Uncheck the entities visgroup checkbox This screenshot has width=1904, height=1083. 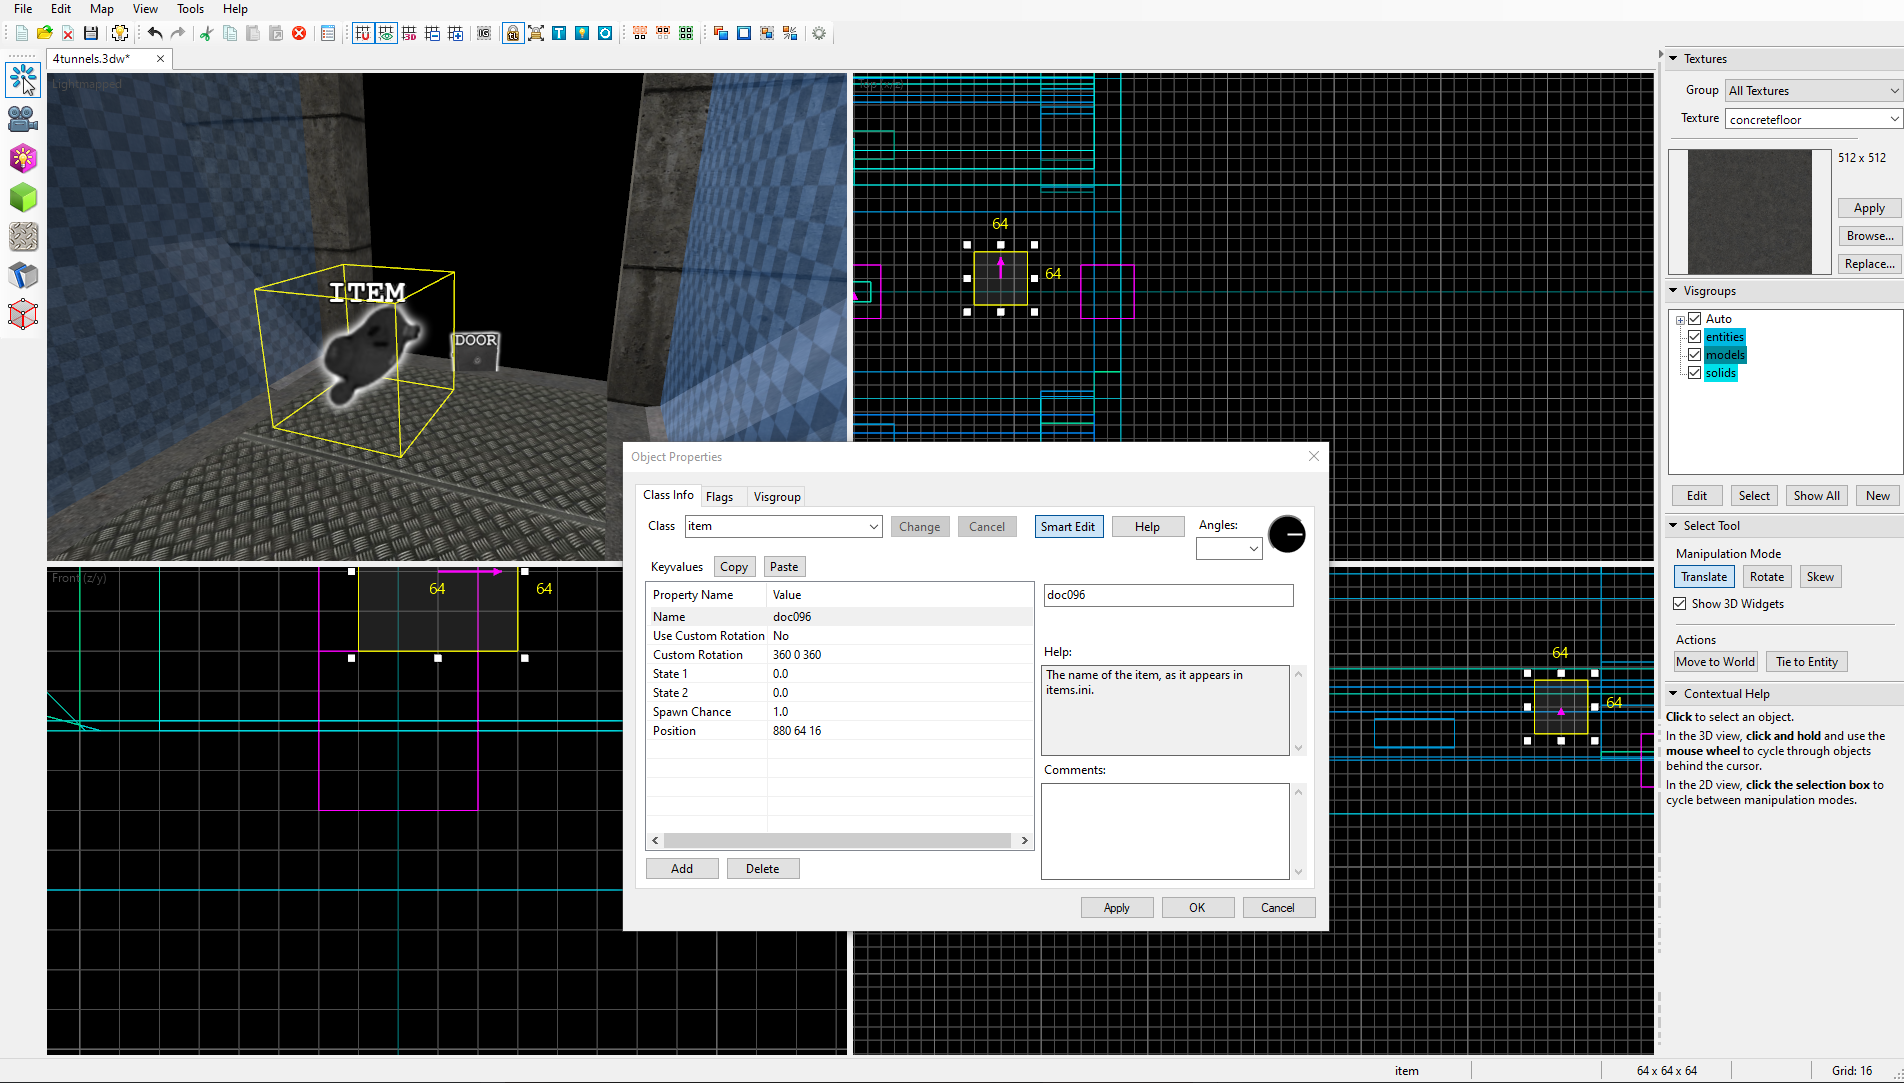1694,337
